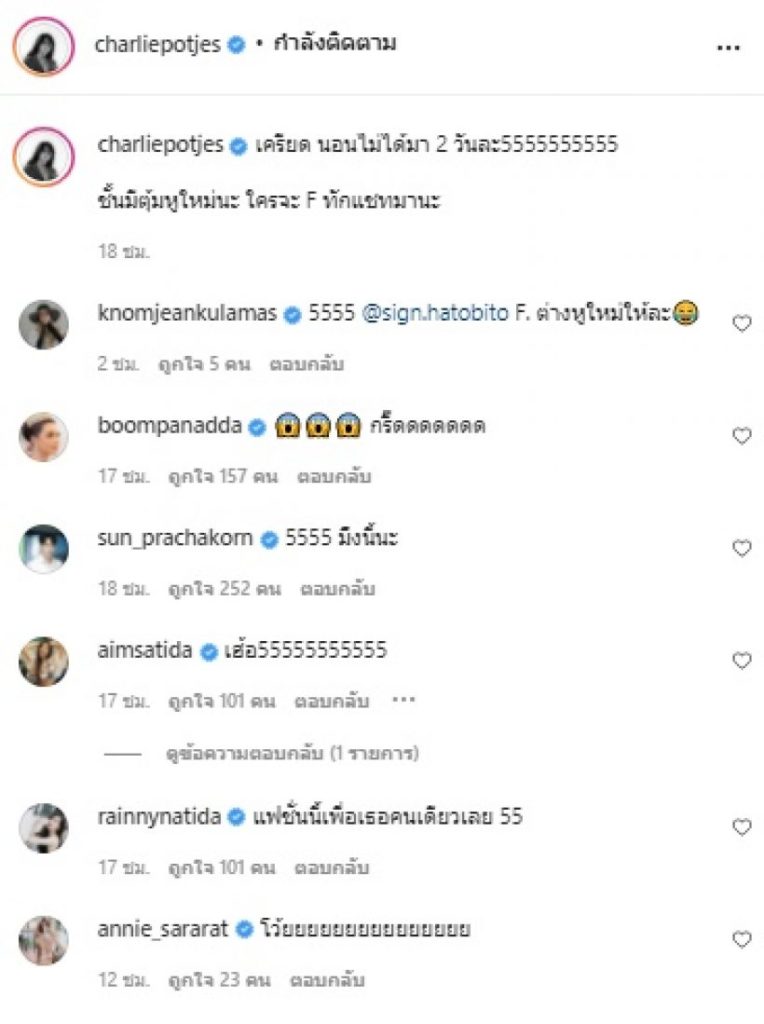Like the aimsatida comment

(x=742, y=661)
